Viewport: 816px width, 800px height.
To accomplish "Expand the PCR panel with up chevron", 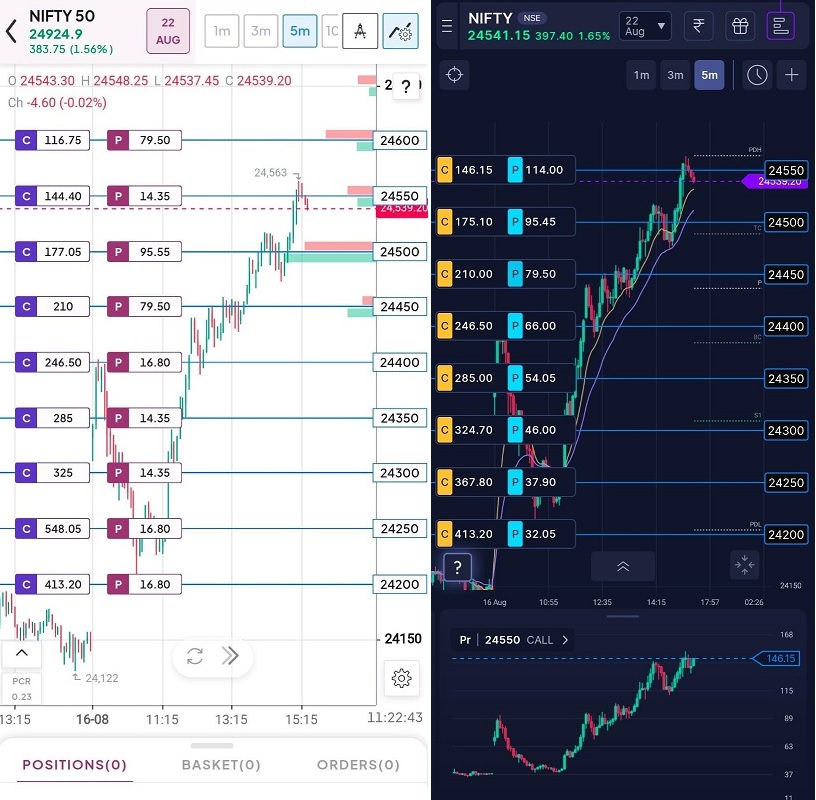I will (x=22, y=654).
